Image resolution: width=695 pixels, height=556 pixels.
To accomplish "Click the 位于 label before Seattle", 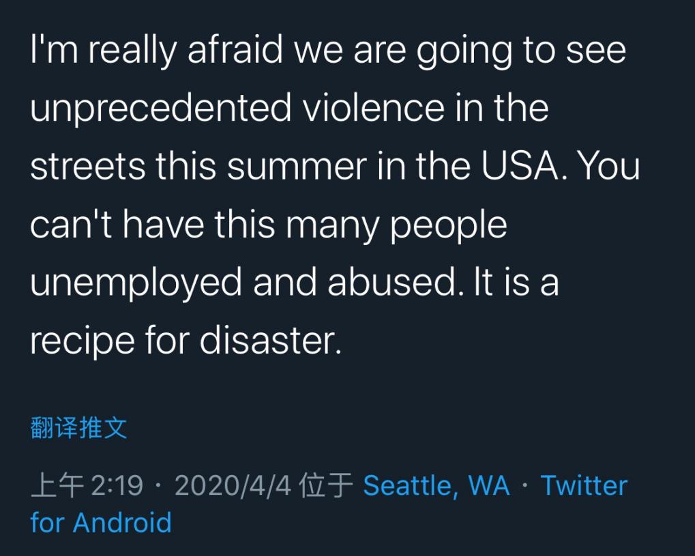I will (326, 485).
